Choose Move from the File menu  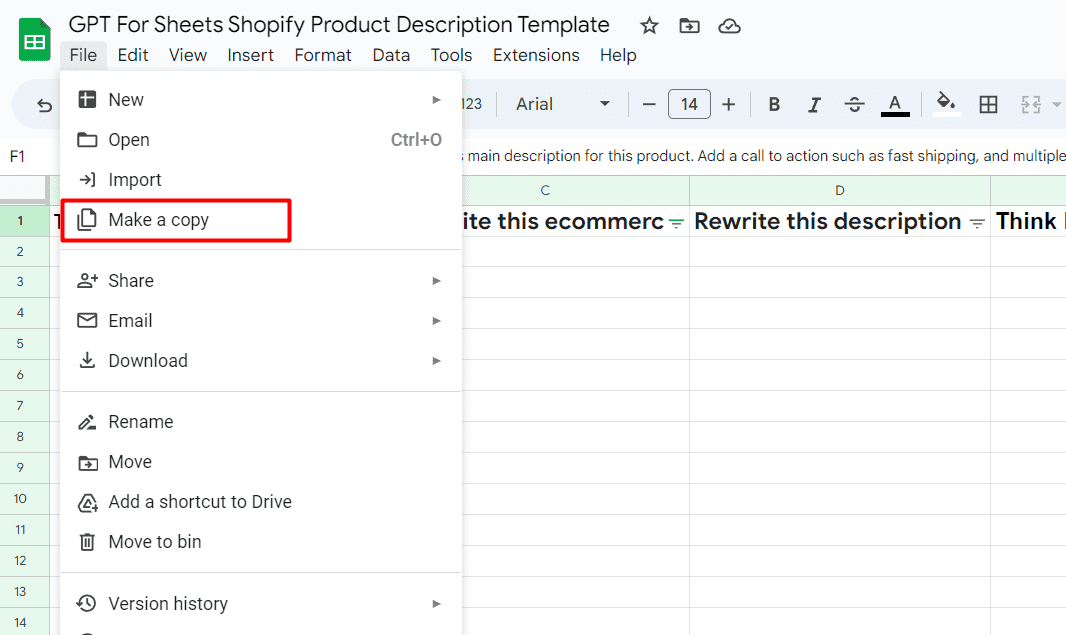point(261,462)
